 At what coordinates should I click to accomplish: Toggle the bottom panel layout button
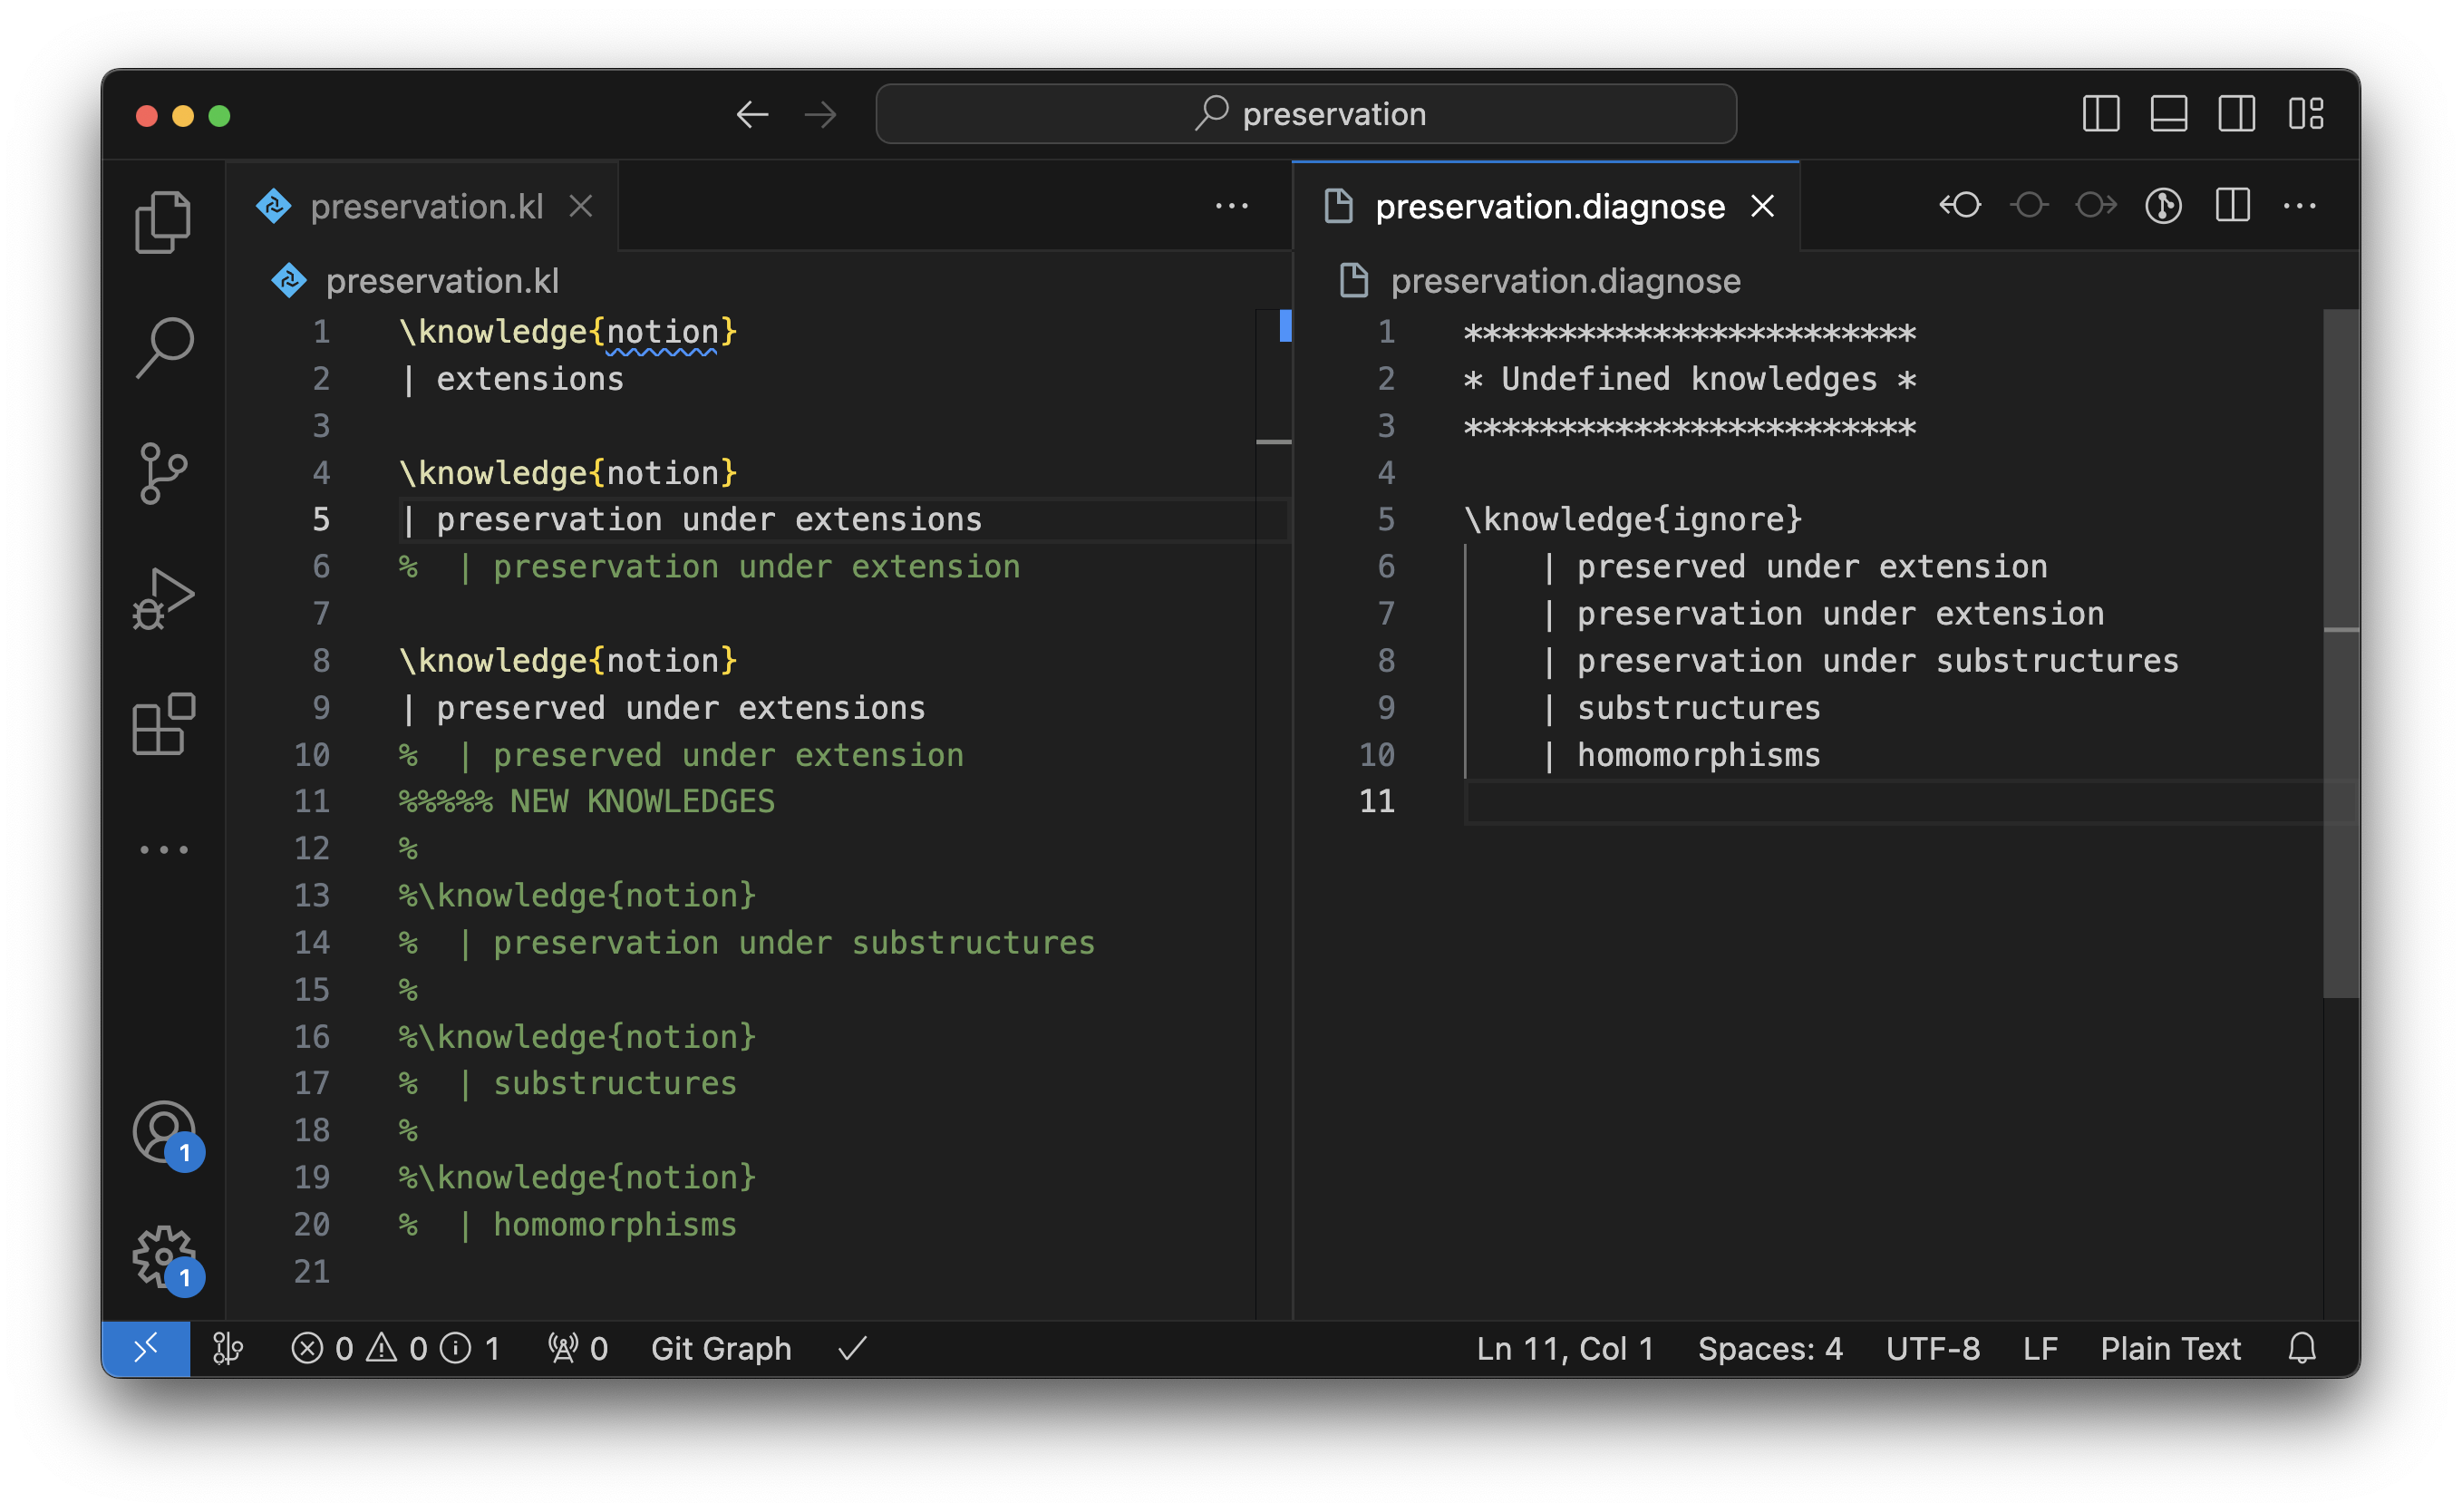pyautogui.click(x=2168, y=114)
